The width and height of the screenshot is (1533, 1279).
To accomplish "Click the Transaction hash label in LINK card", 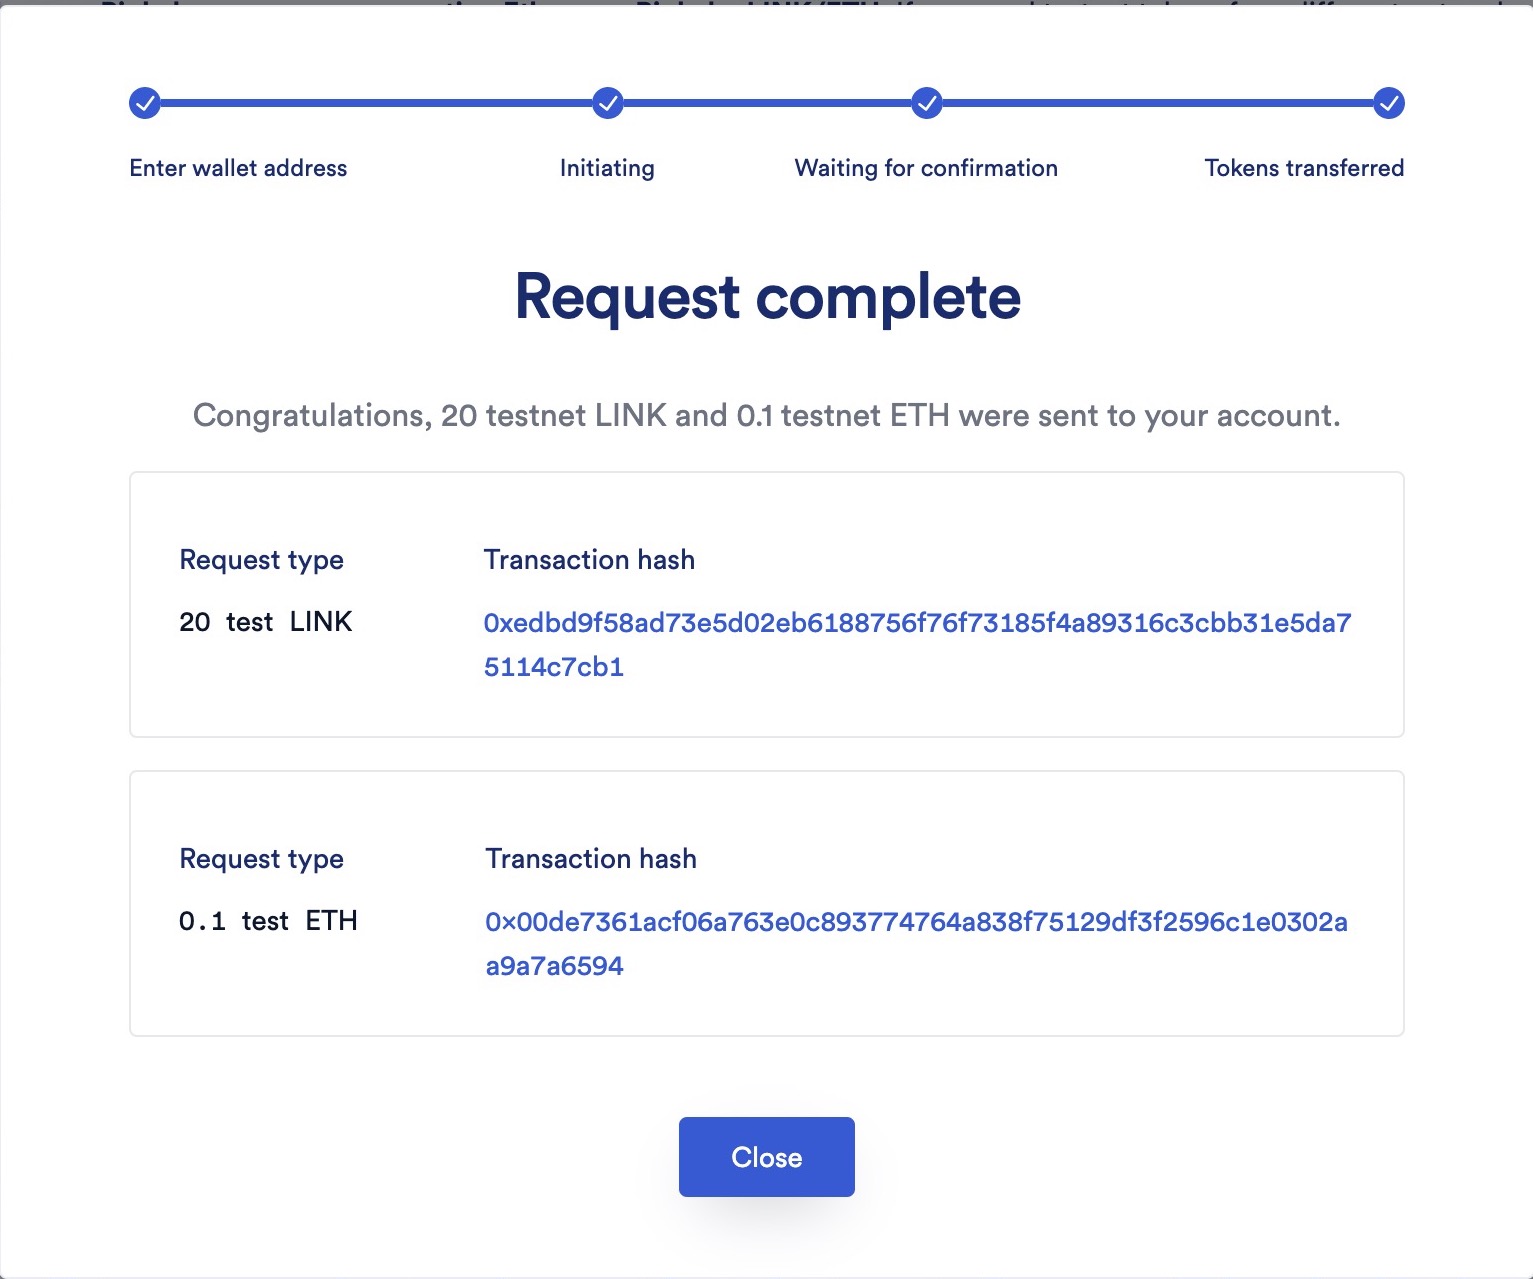I will point(589,560).
